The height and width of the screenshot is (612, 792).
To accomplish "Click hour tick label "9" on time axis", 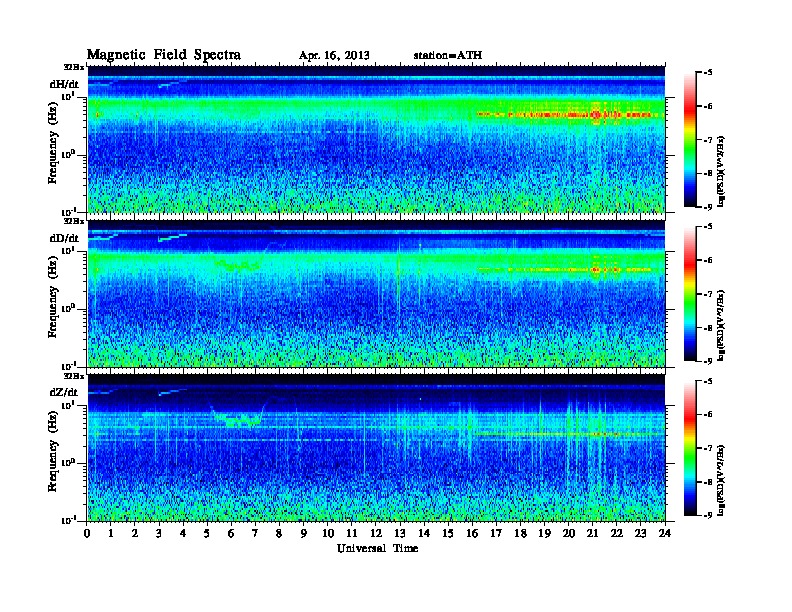I will (304, 533).
